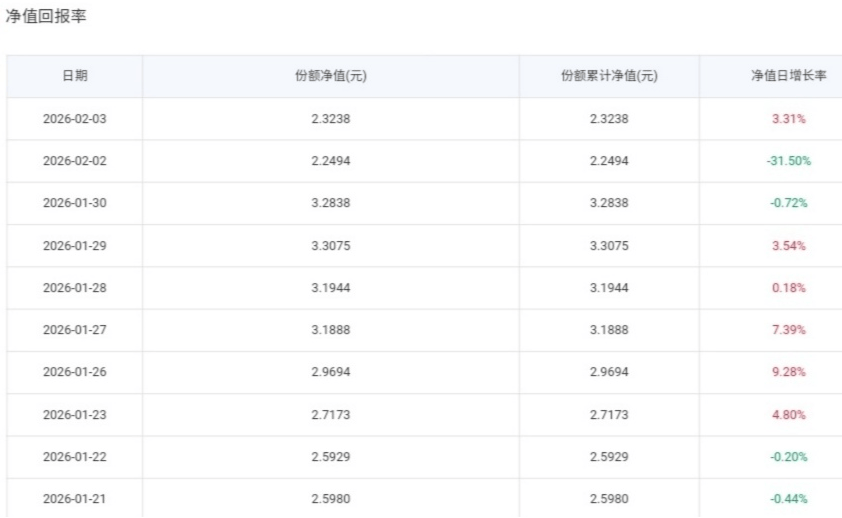Select the 2026-01-21 date cell

[x=74, y=499]
